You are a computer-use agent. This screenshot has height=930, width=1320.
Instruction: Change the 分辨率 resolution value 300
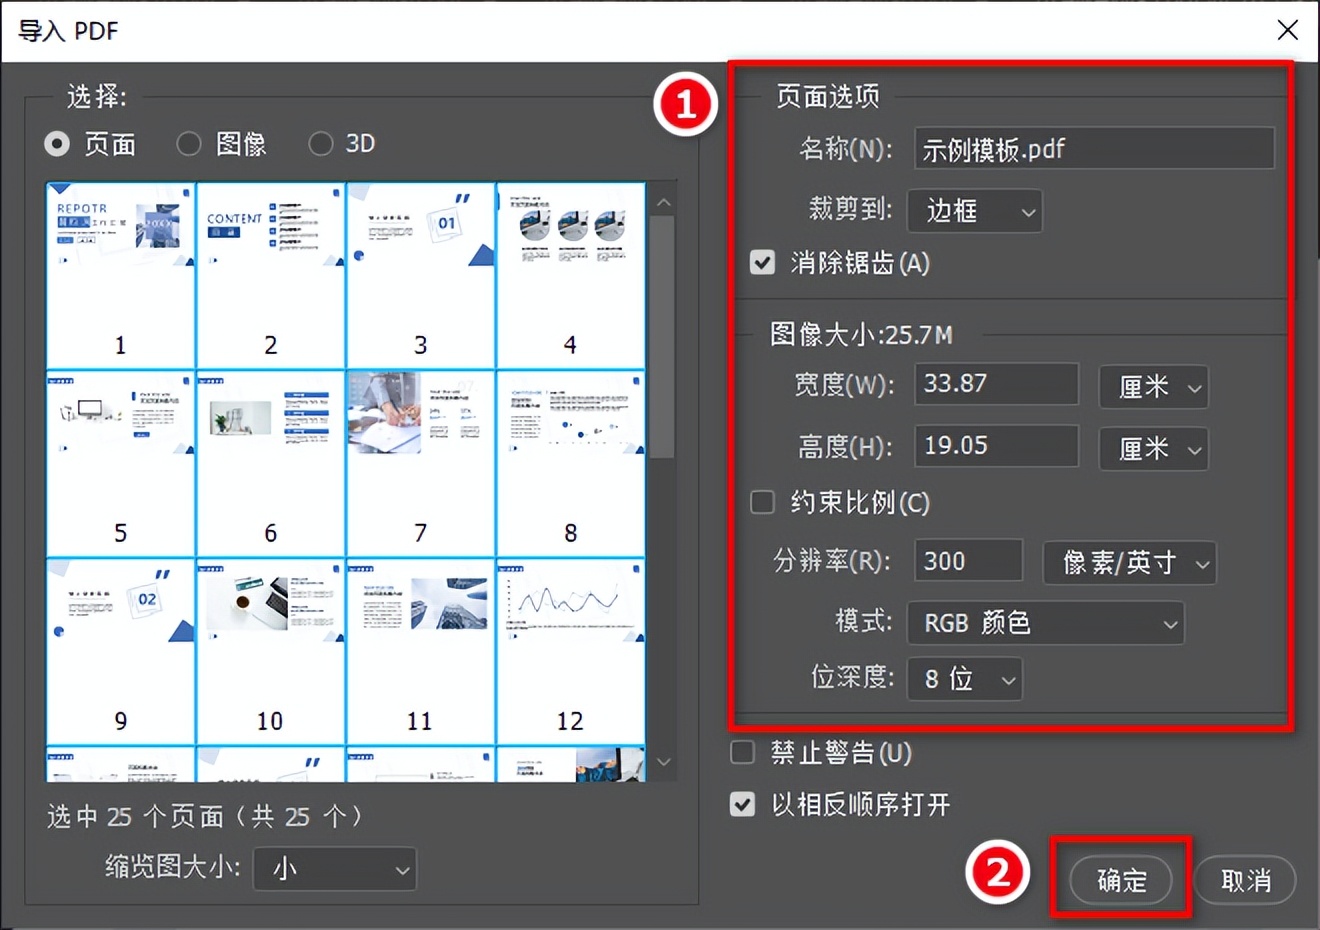tap(966, 561)
